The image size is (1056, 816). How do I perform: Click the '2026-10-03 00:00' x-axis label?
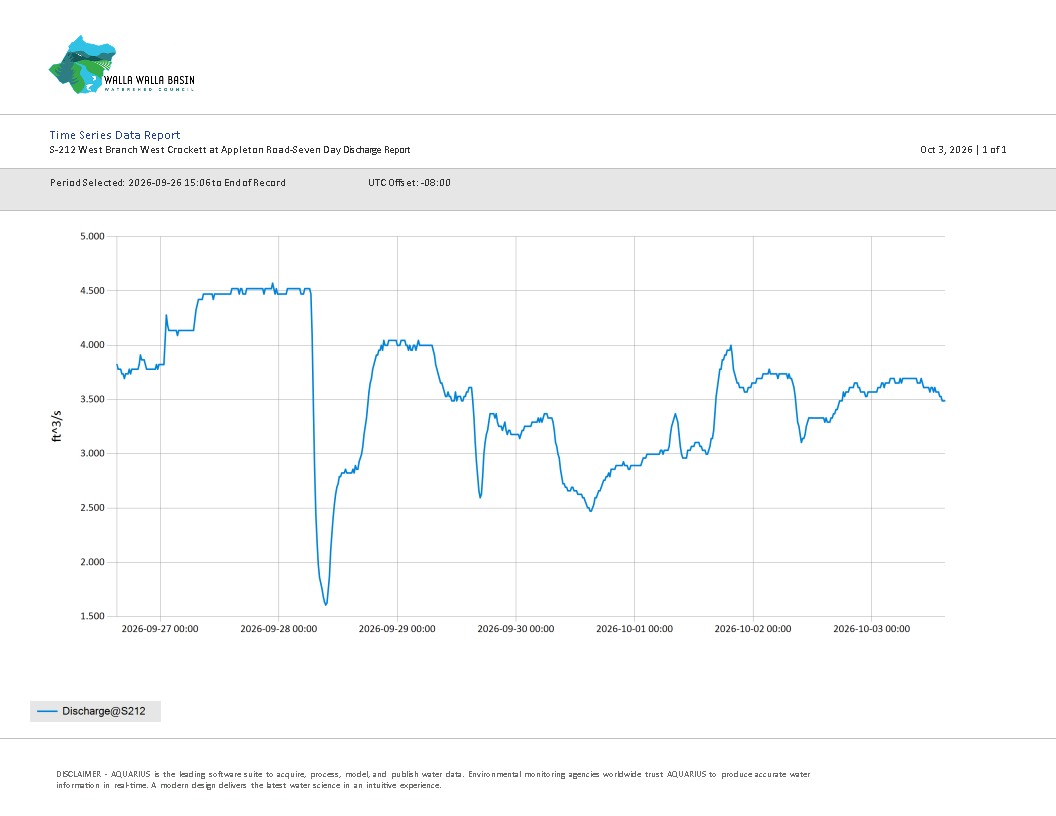pos(871,629)
